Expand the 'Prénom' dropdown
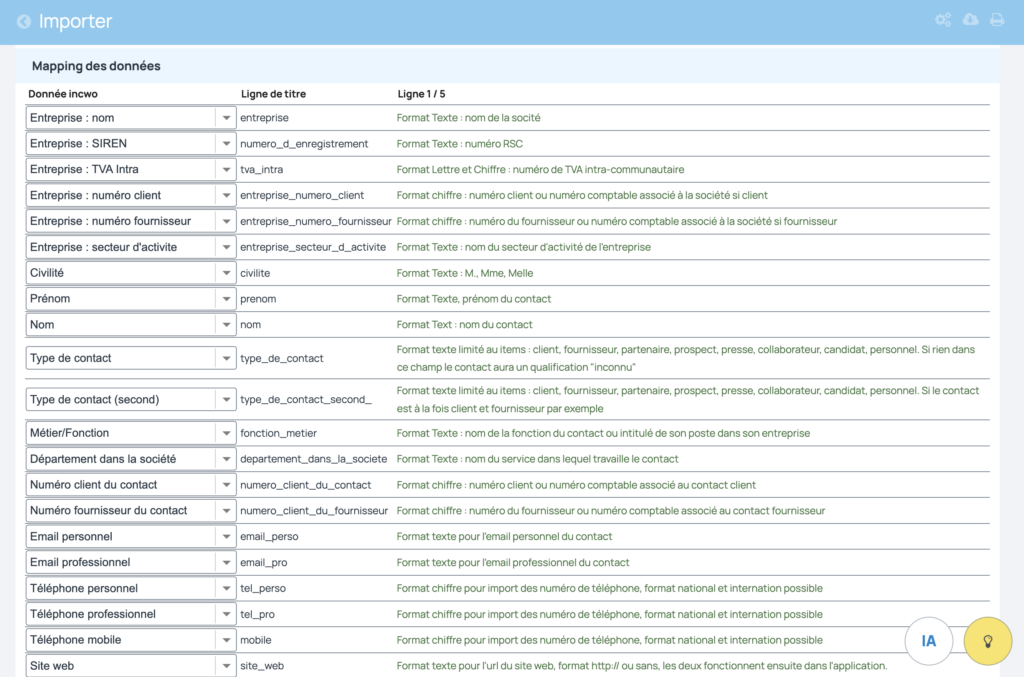The image size is (1024, 677). click(131, 299)
